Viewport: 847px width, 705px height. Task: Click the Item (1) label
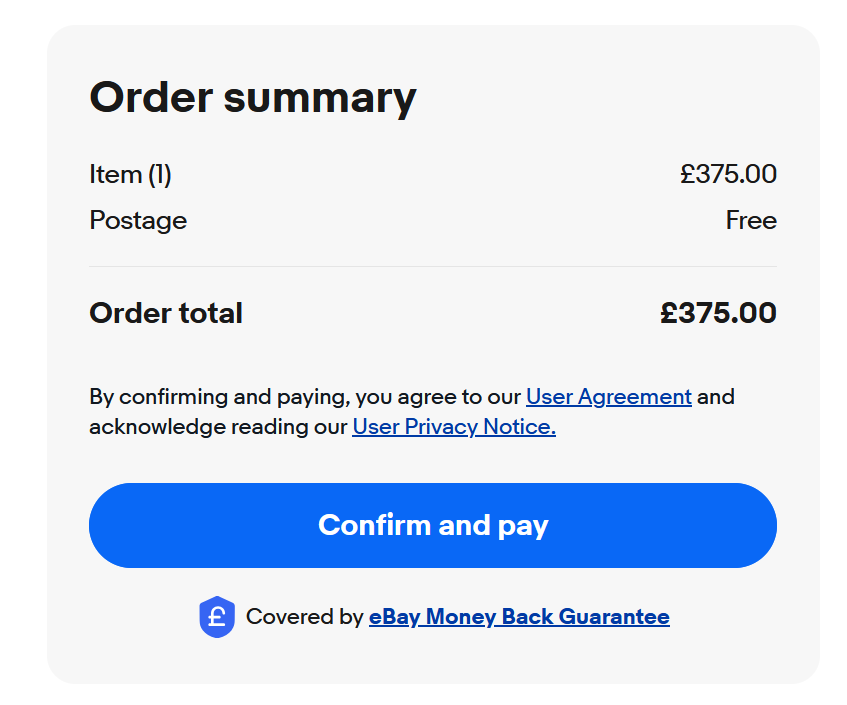point(130,175)
